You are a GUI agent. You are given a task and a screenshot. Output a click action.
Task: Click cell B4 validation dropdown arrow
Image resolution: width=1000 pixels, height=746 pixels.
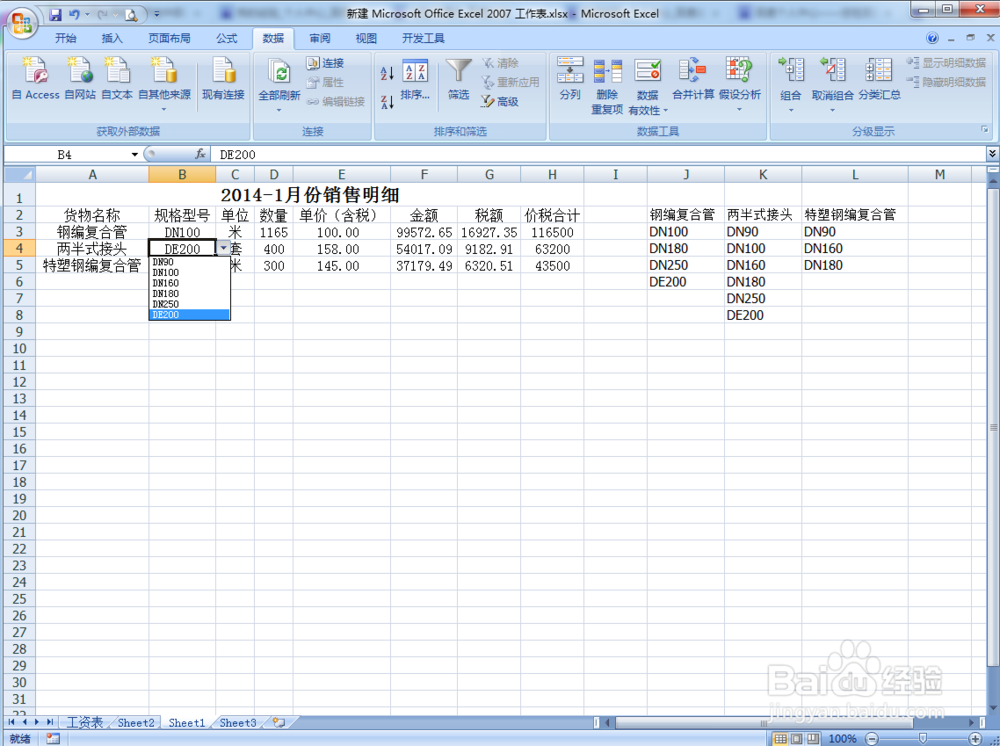(x=223, y=248)
